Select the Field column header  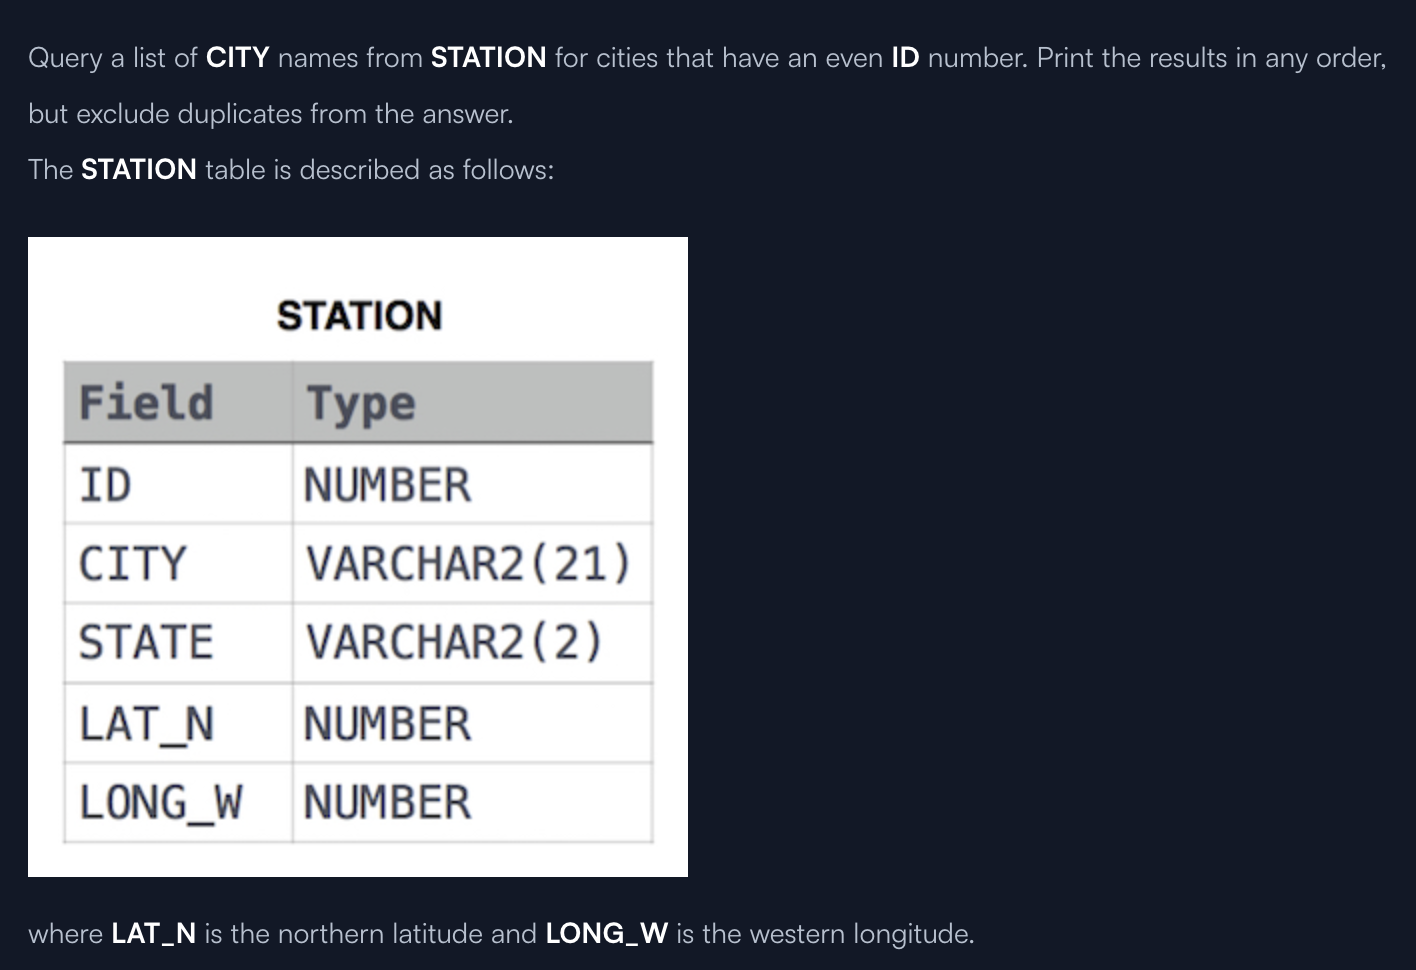coord(146,403)
